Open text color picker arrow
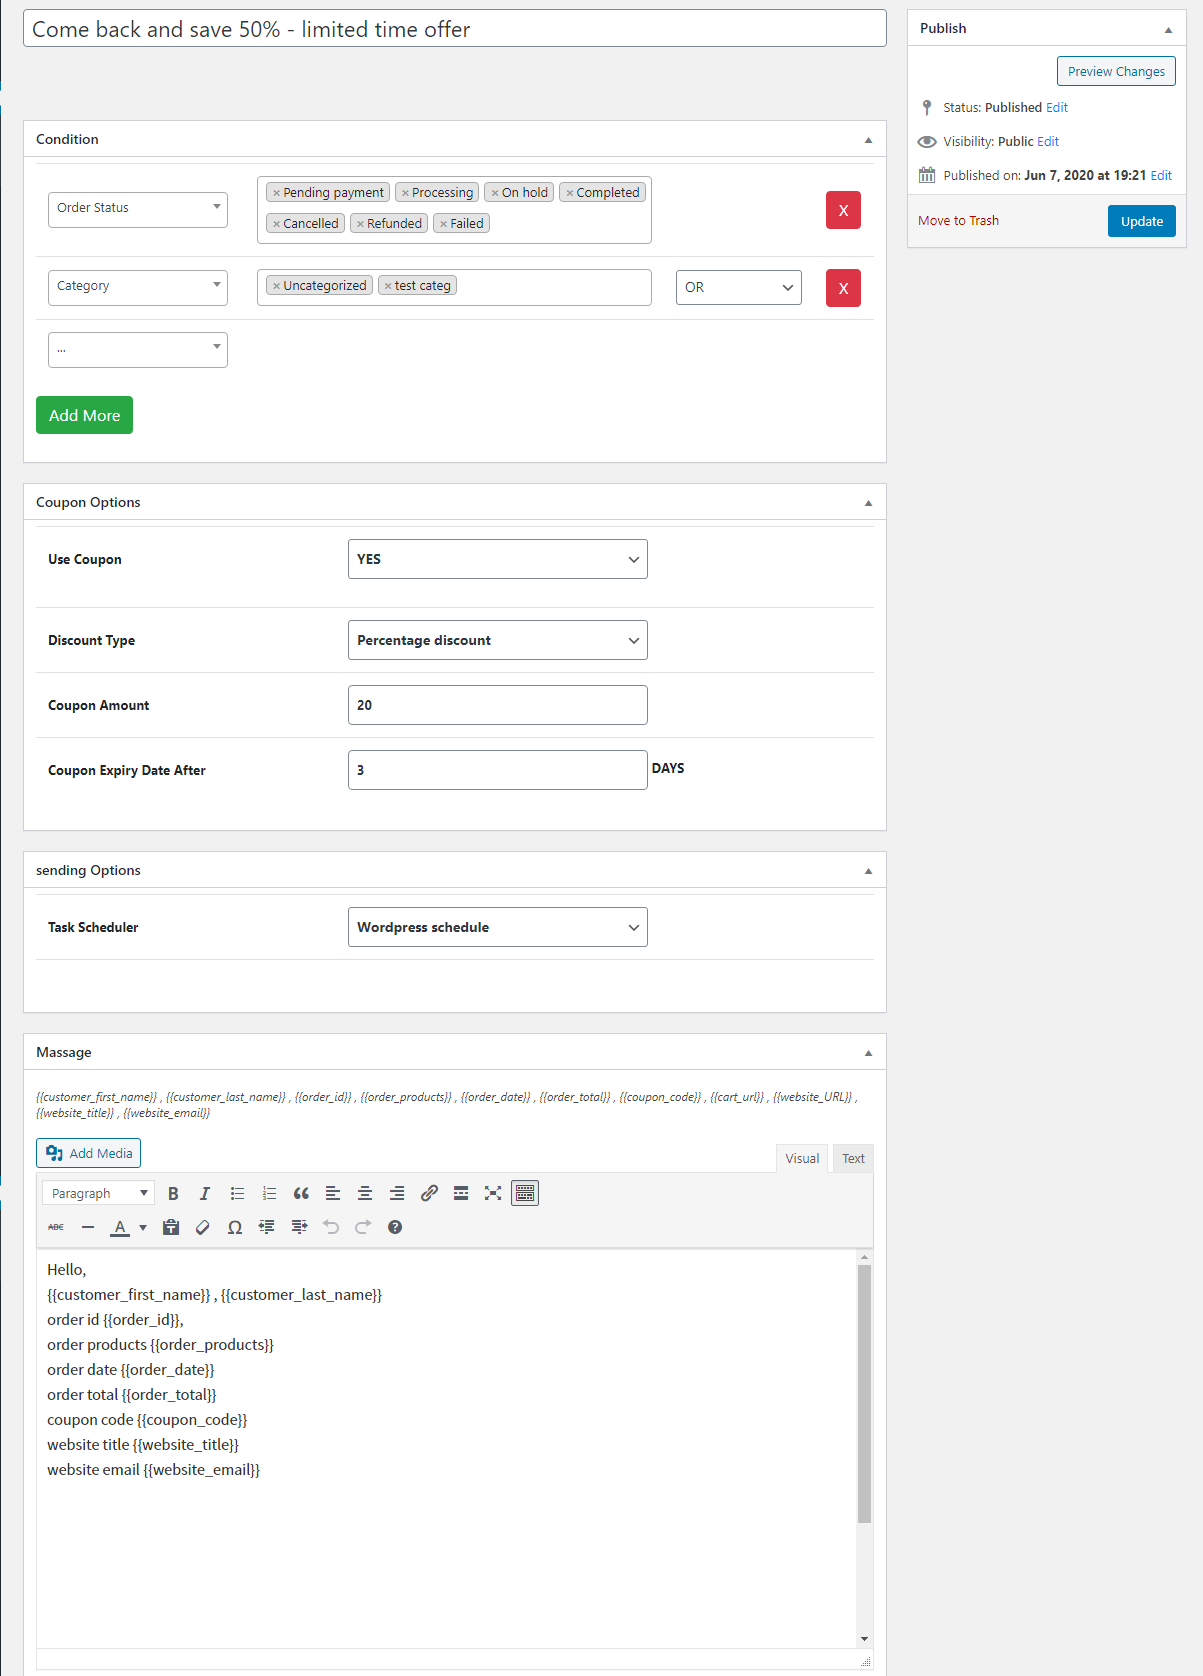 (143, 1227)
